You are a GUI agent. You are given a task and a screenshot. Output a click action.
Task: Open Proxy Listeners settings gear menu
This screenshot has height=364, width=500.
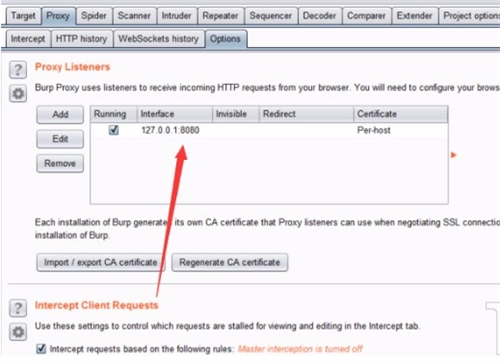[x=18, y=94]
